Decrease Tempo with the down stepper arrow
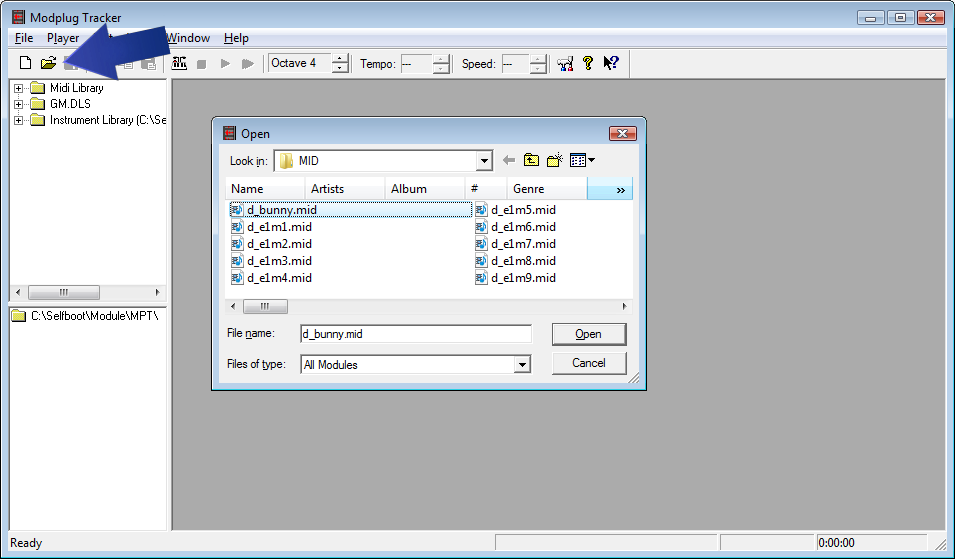The width and height of the screenshot is (955, 559). [441, 68]
